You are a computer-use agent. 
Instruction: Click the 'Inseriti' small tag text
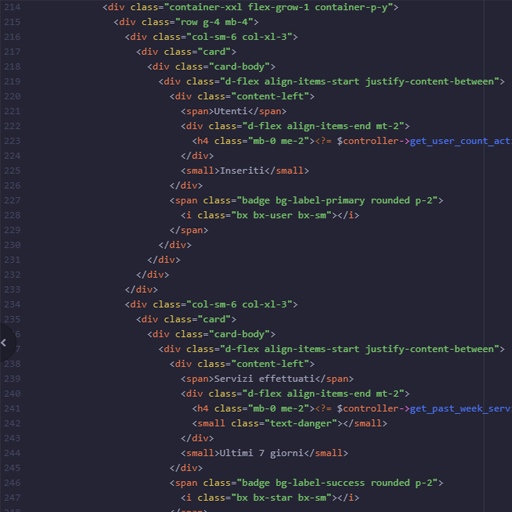242,171
